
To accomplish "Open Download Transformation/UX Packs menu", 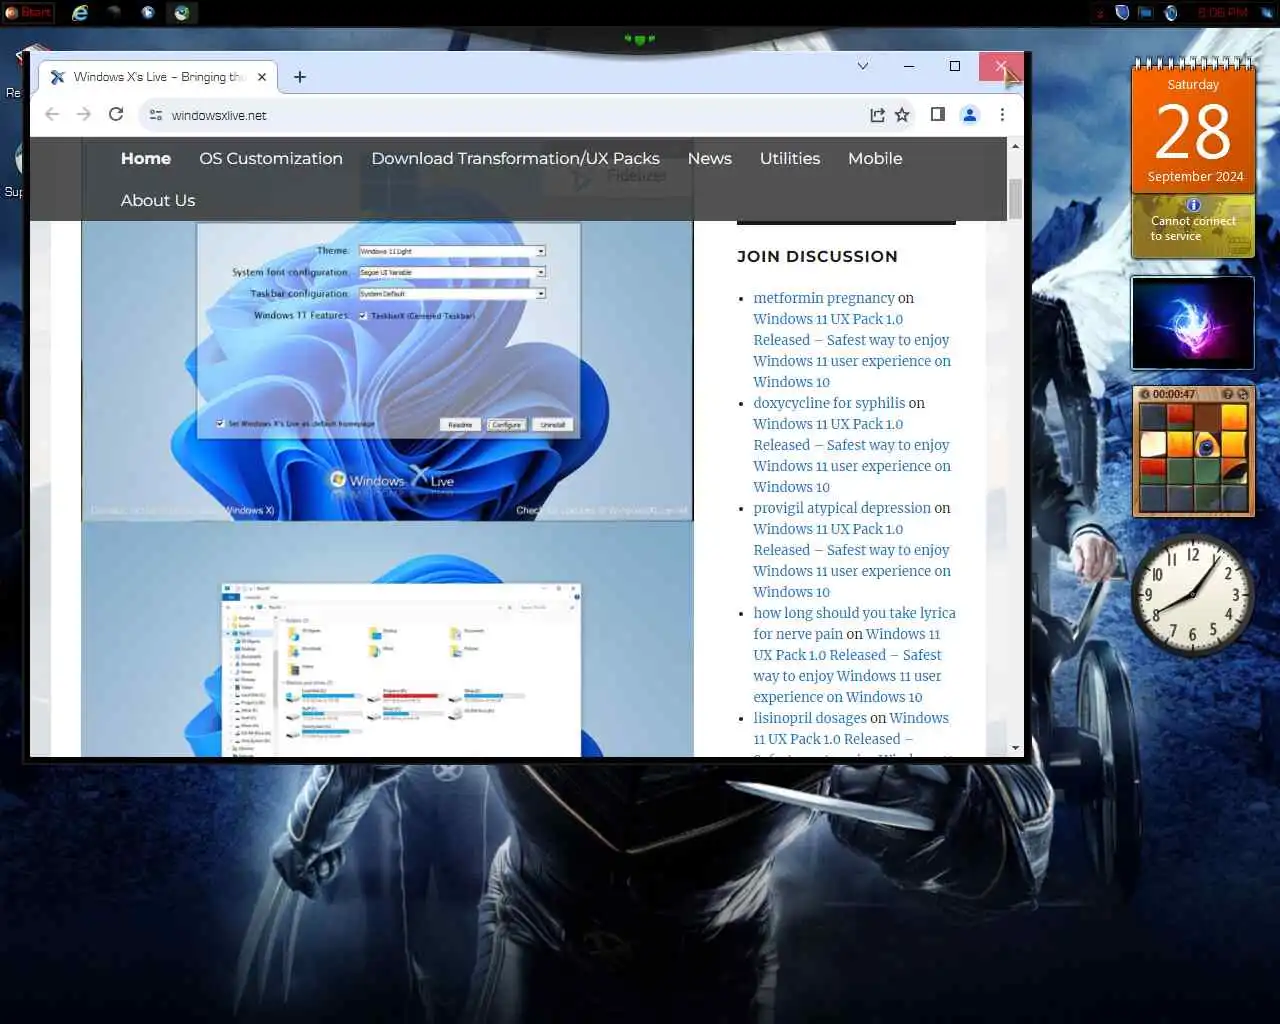I will pyautogui.click(x=515, y=158).
